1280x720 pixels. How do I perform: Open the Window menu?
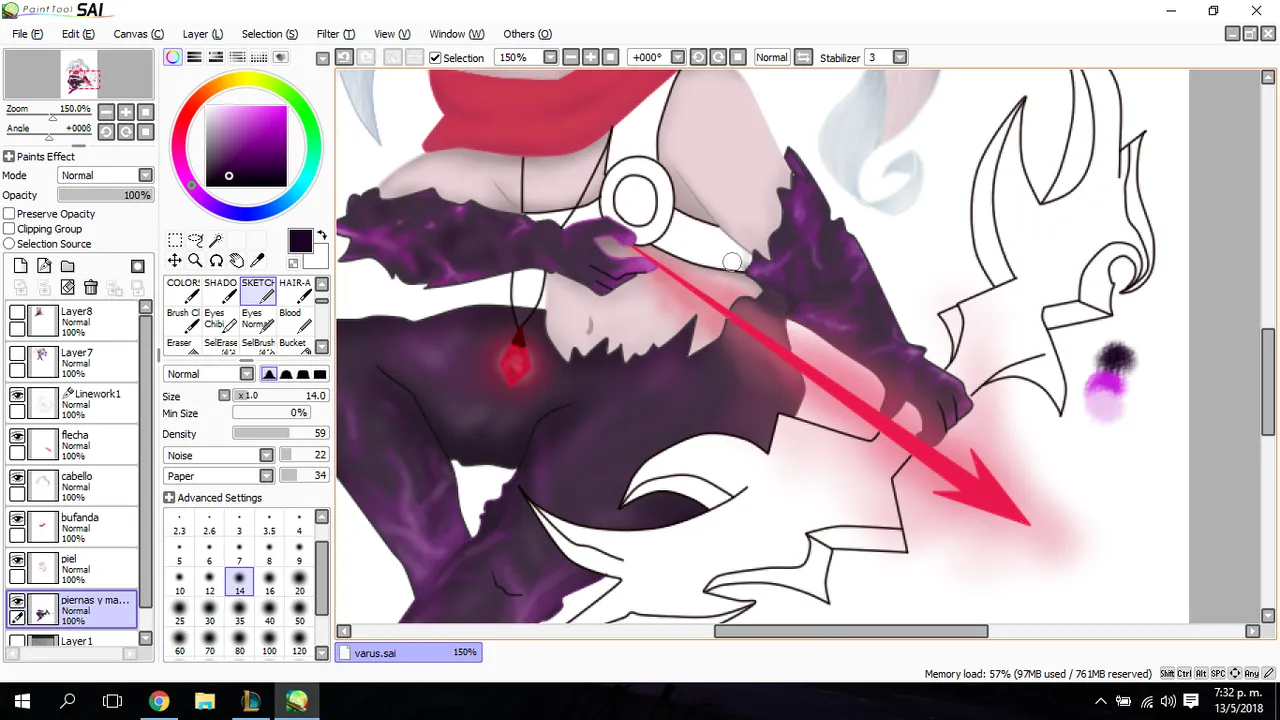point(457,34)
